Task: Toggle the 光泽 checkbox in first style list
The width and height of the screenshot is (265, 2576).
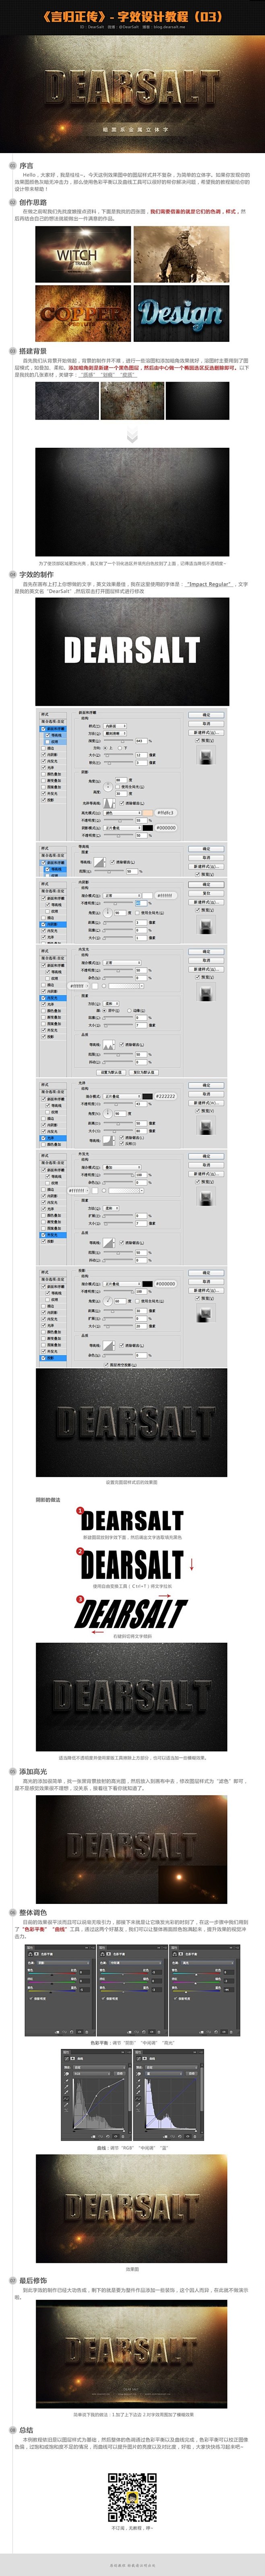Action: click(x=44, y=768)
